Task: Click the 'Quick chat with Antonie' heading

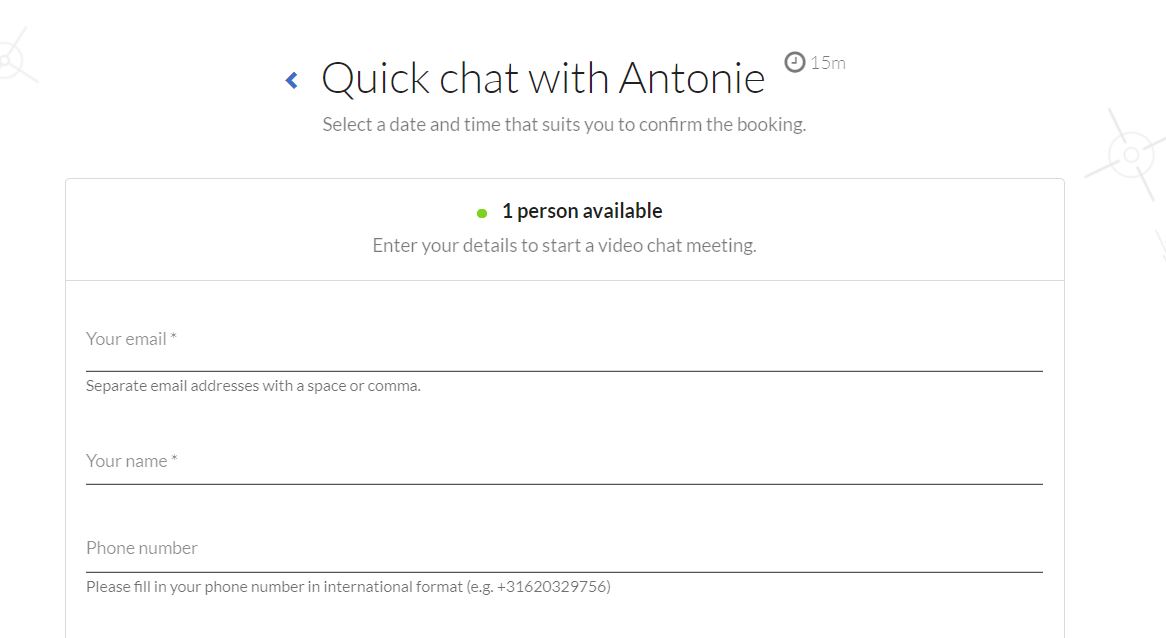Action: (x=542, y=78)
